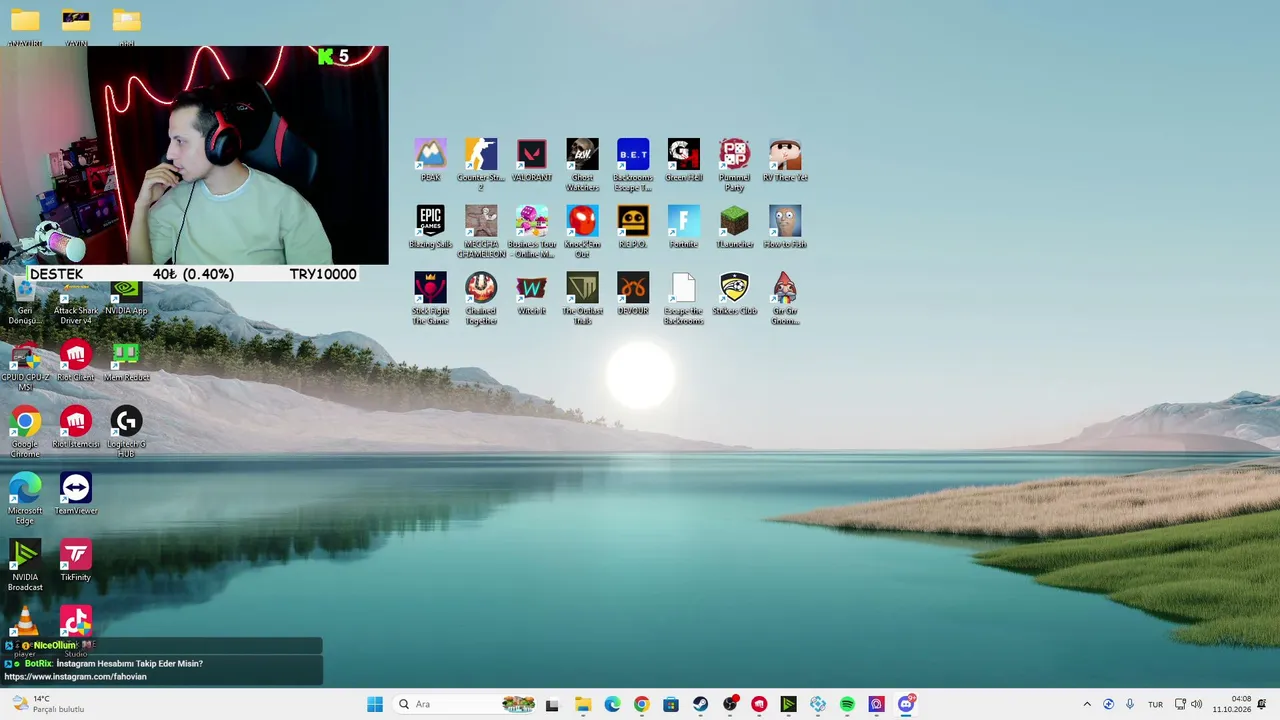Select the NVIDIA Broadcast desktop icon
1280x720 pixels.
click(x=25, y=565)
